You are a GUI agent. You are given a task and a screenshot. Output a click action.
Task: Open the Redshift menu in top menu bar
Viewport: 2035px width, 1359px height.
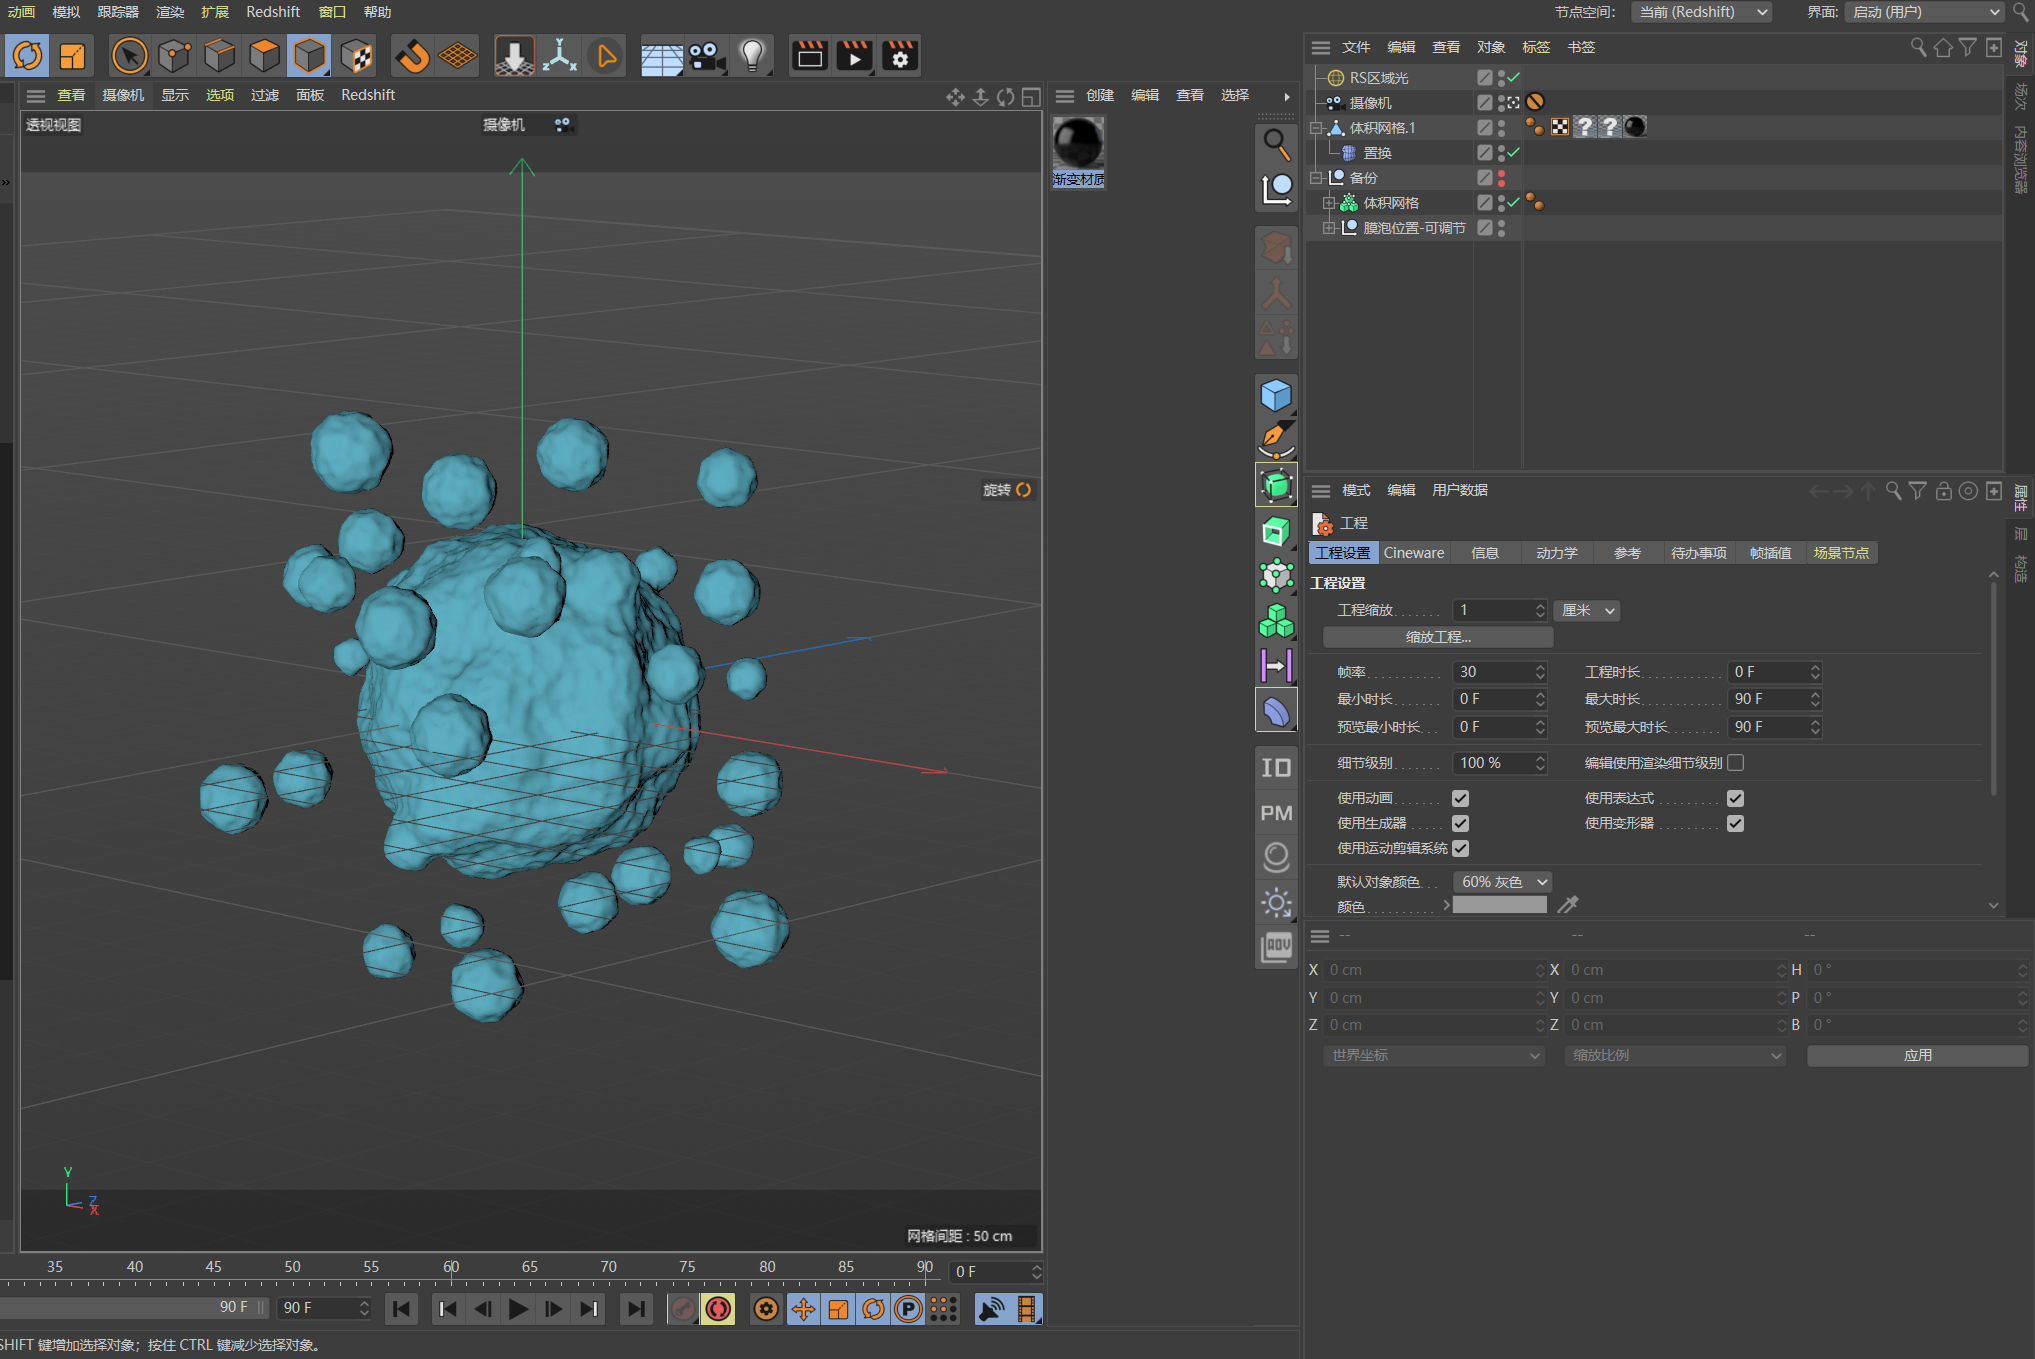(x=273, y=12)
